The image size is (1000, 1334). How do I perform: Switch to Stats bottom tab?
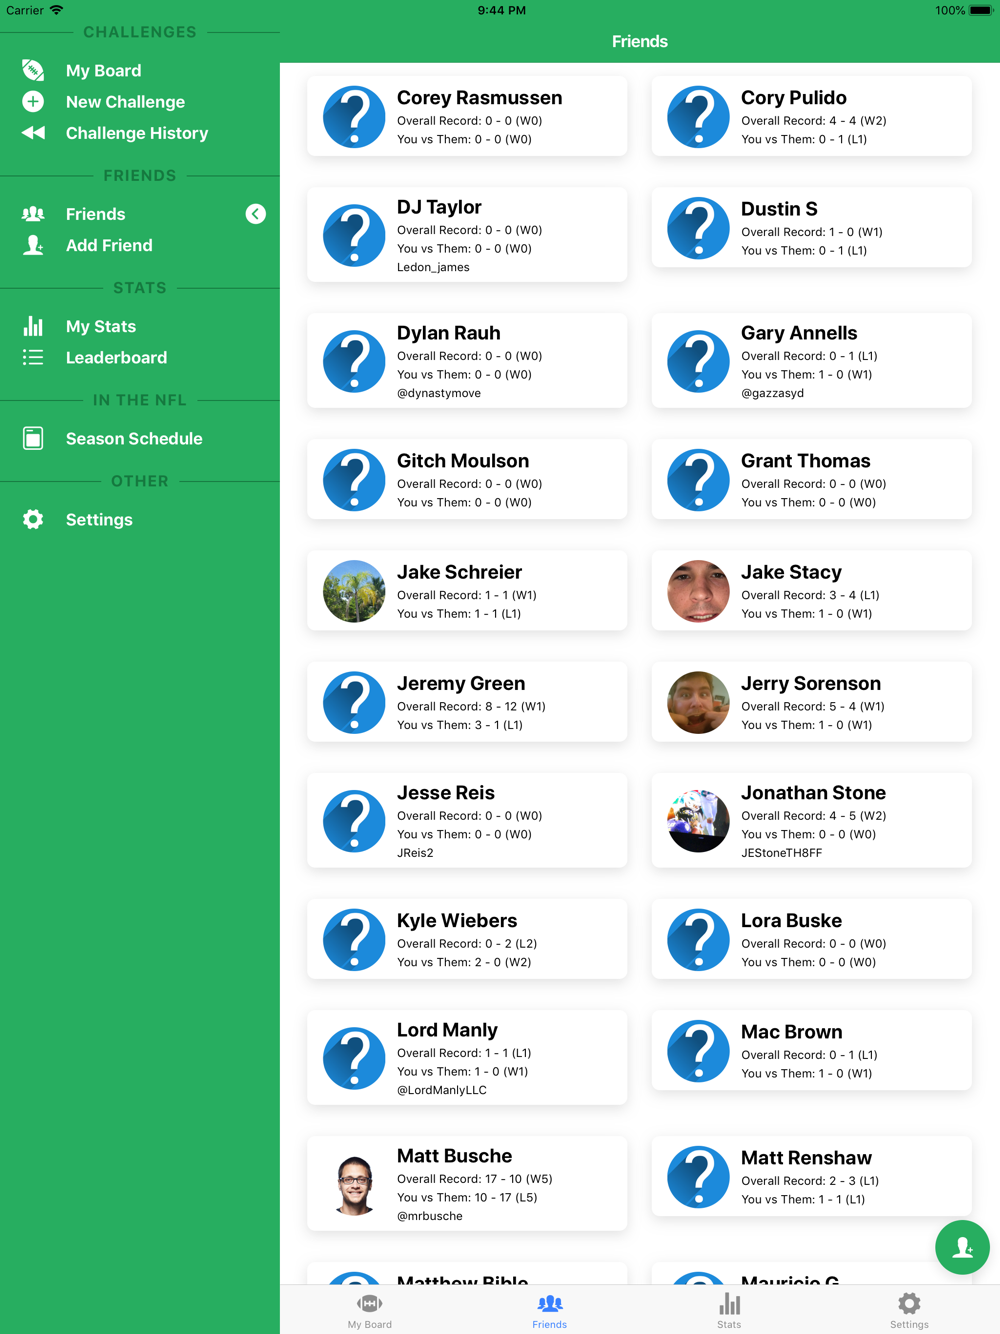point(730,1310)
